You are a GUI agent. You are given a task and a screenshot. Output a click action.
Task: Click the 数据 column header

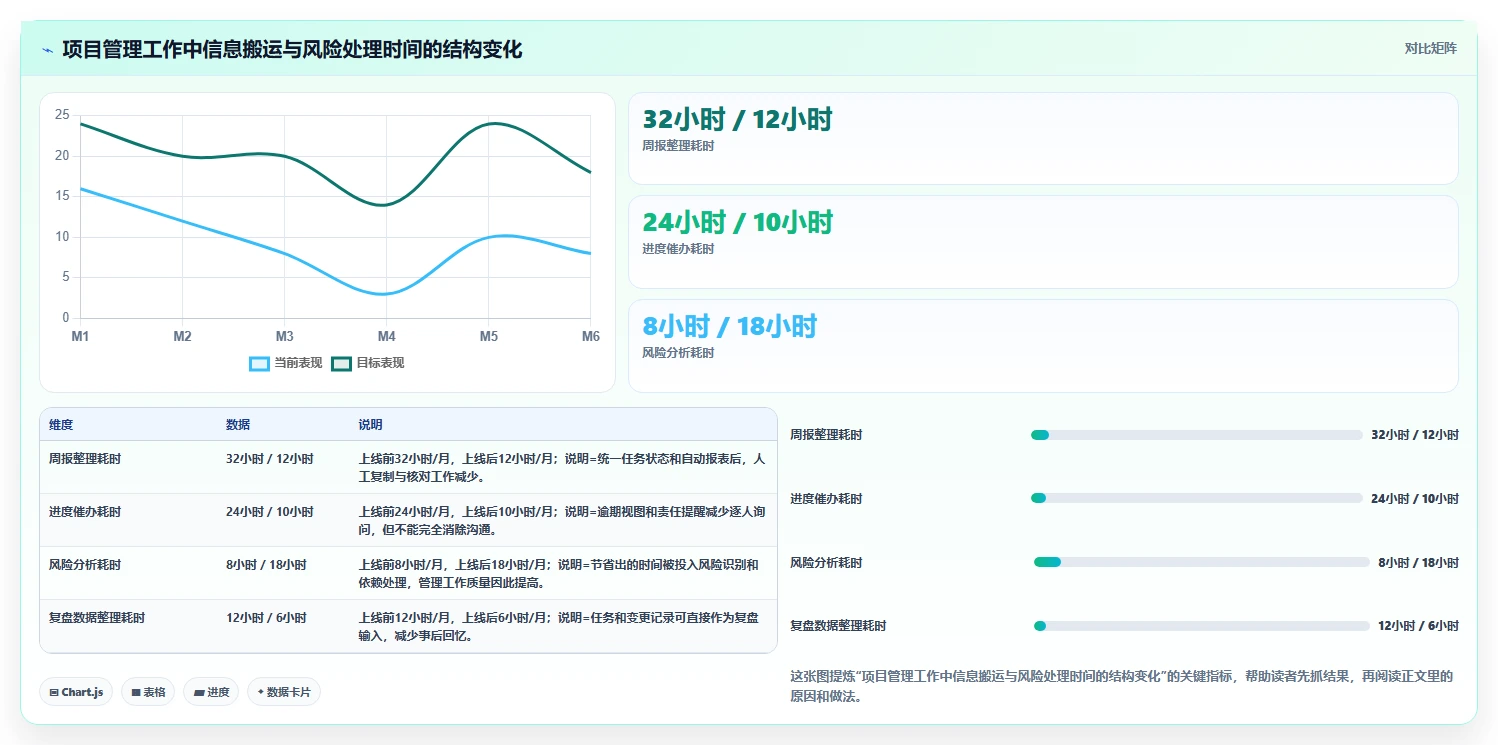coord(238,425)
